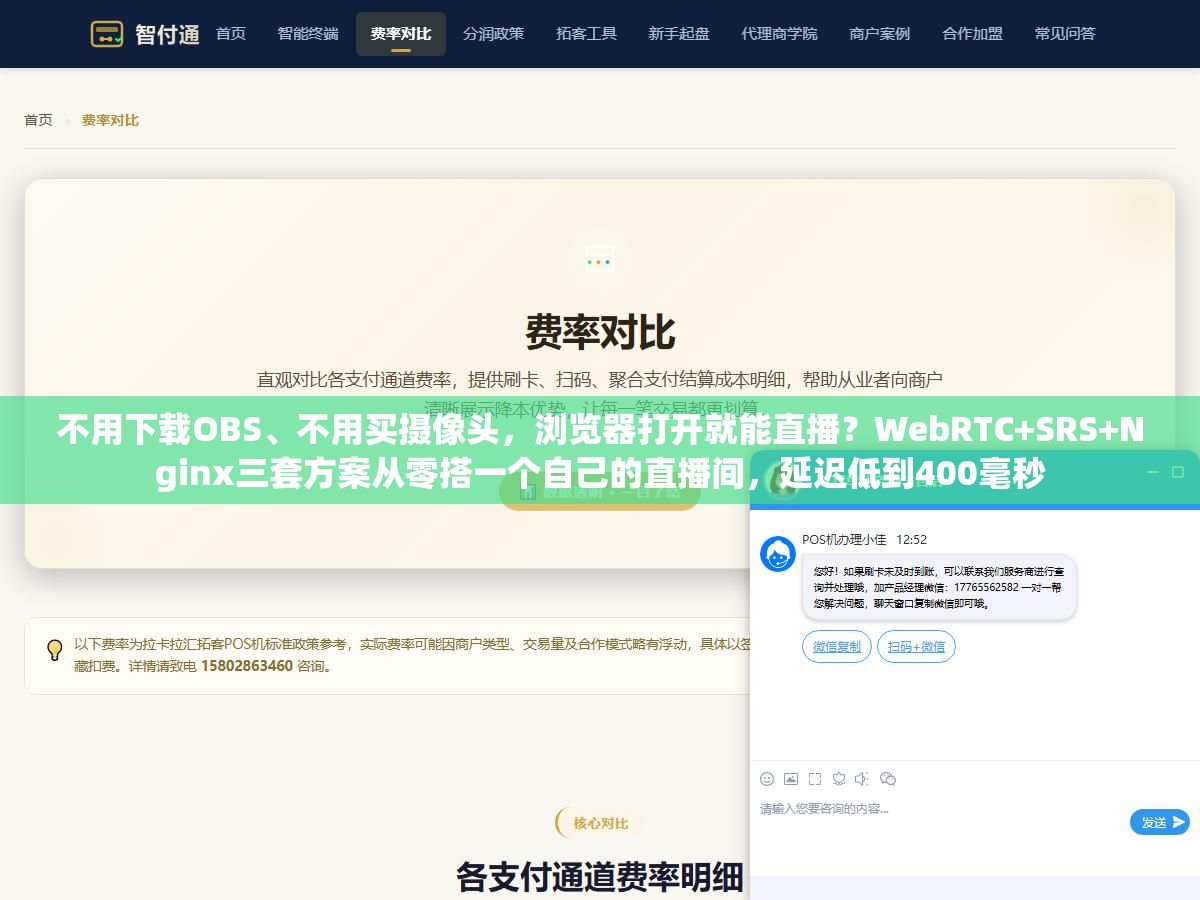This screenshot has width=1200, height=900.
Task: Click the screenshot capture icon in chat
Action: point(815,779)
